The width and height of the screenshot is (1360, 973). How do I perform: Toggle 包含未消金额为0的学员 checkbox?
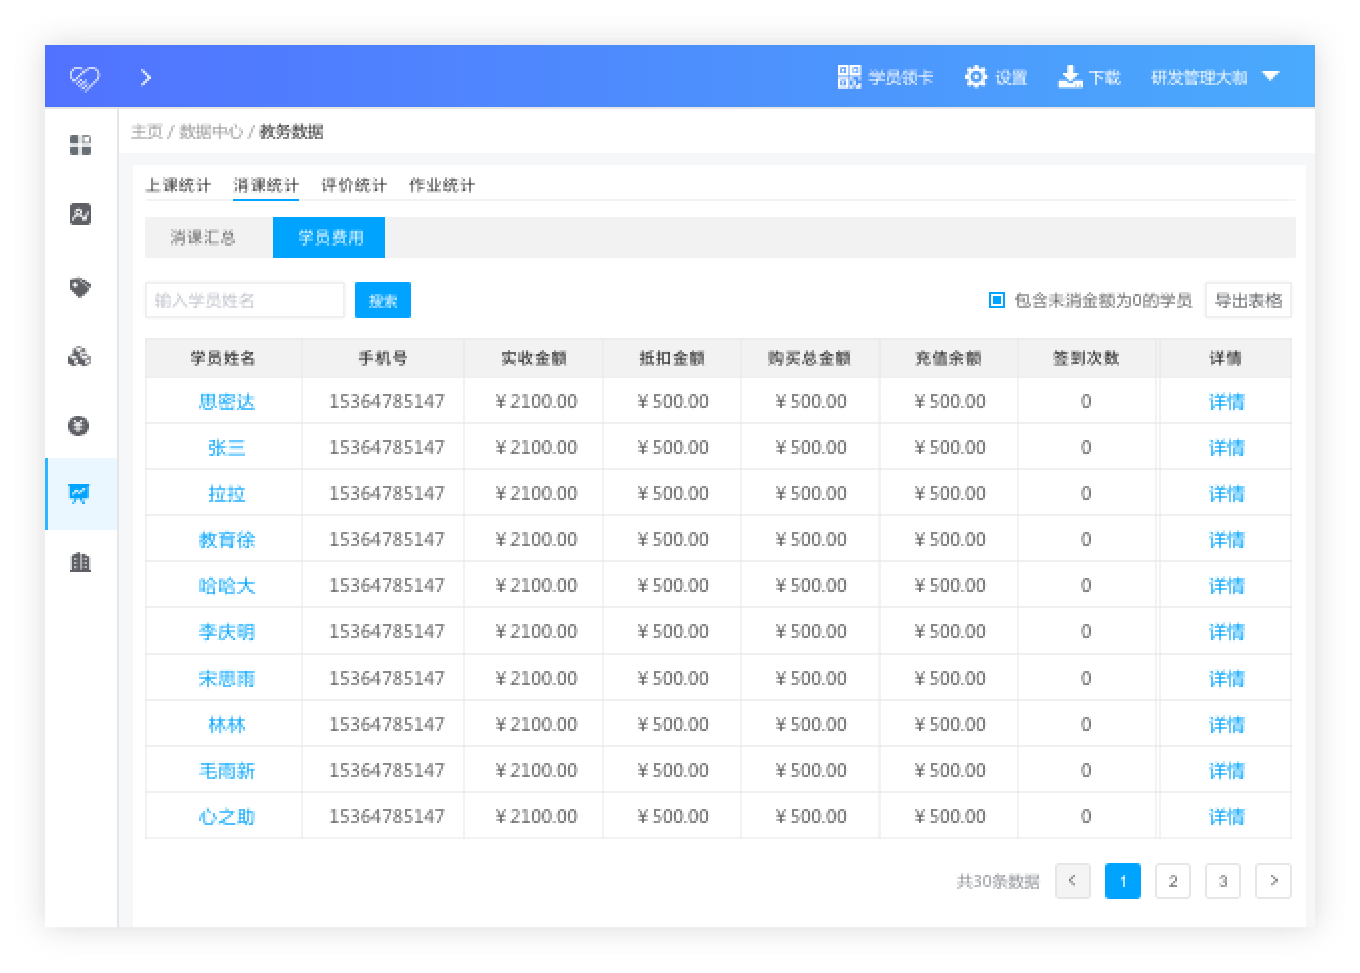click(x=997, y=300)
